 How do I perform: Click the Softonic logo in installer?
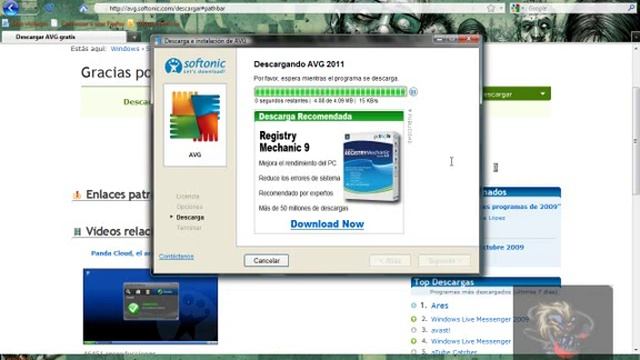[195, 65]
